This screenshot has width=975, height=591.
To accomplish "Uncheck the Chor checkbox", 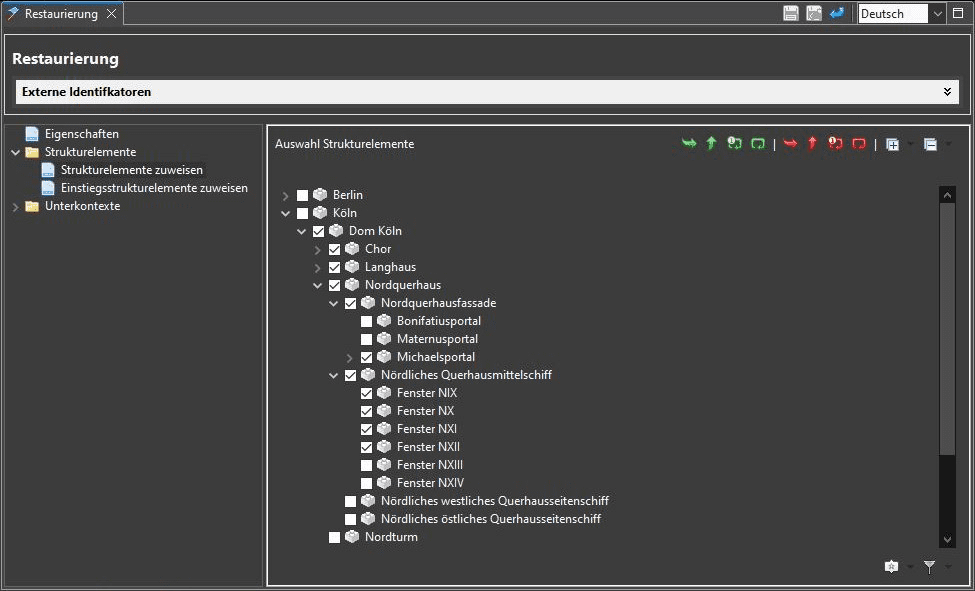I will (335, 249).
